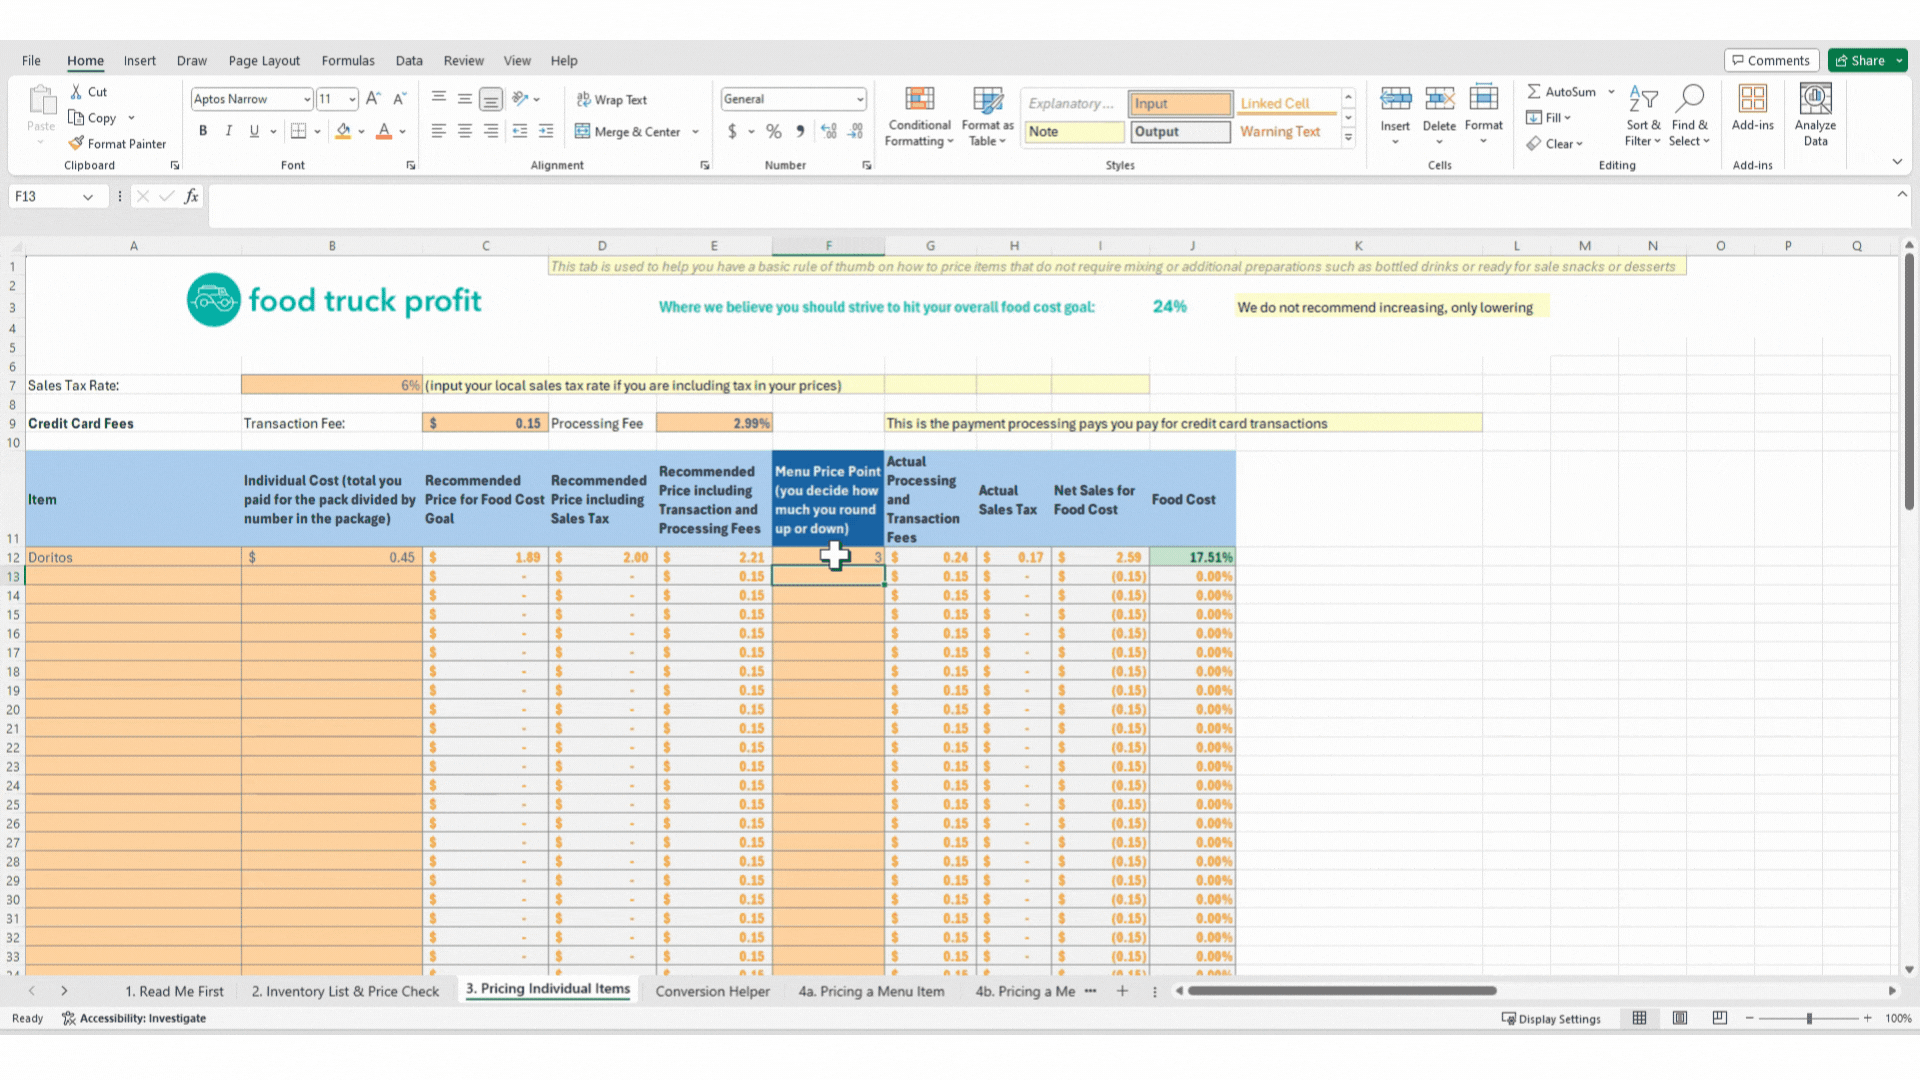Expand the General number format dropdown
The image size is (1920, 1080).
(859, 99)
